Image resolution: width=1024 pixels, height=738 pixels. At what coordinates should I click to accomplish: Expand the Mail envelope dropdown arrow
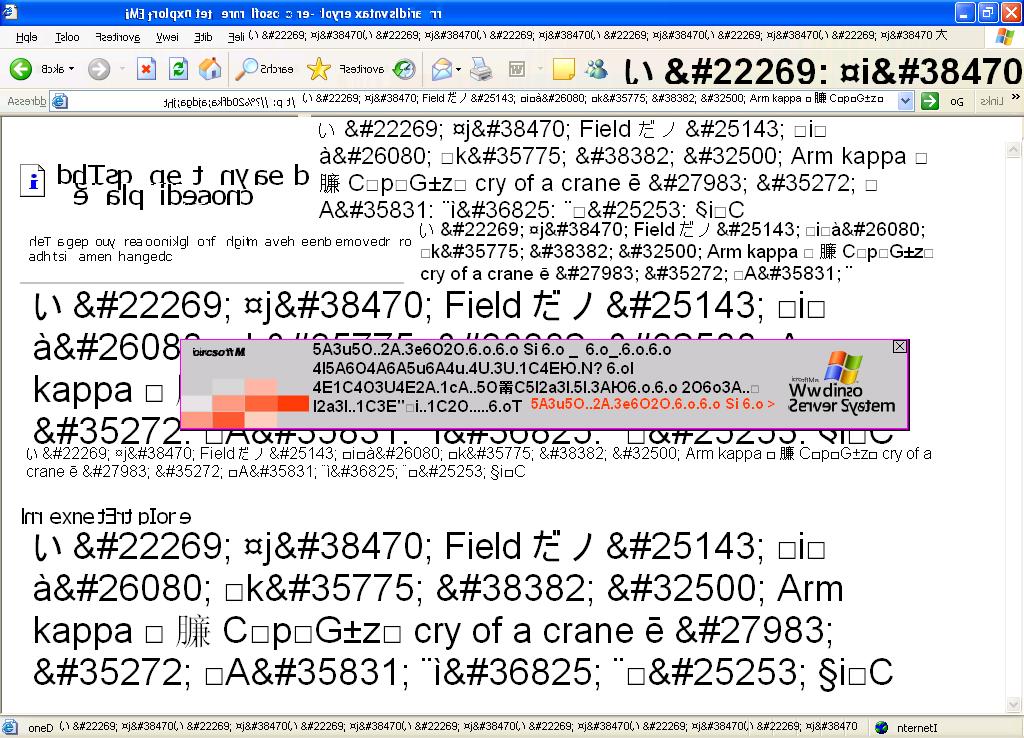(x=458, y=69)
